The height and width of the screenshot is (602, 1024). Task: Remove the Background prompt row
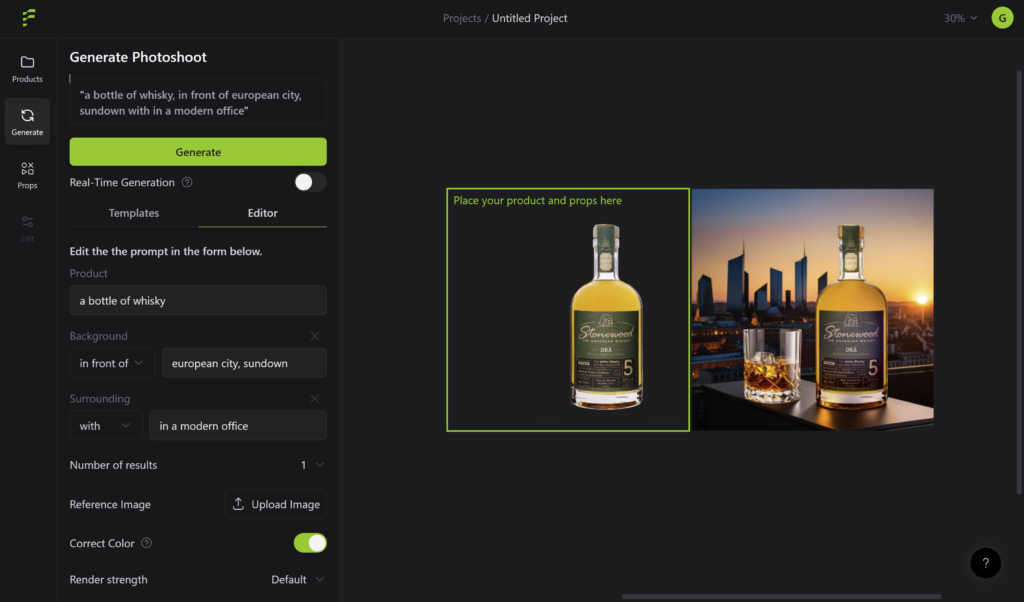click(x=315, y=336)
